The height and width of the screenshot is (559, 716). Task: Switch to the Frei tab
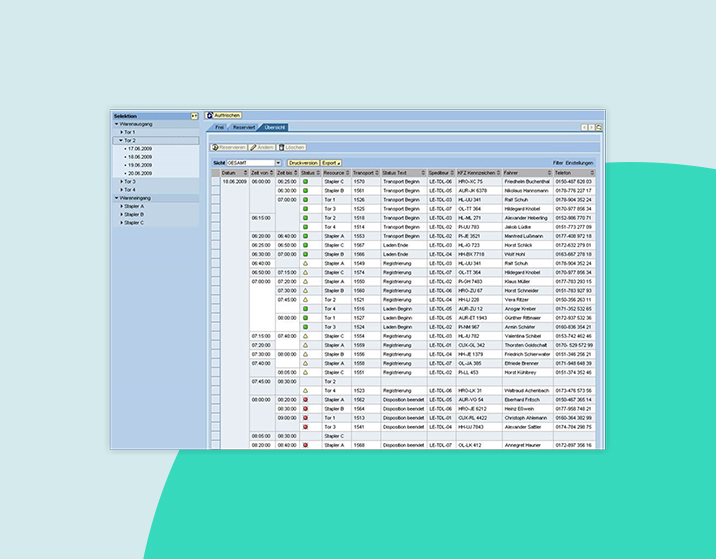point(219,128)
